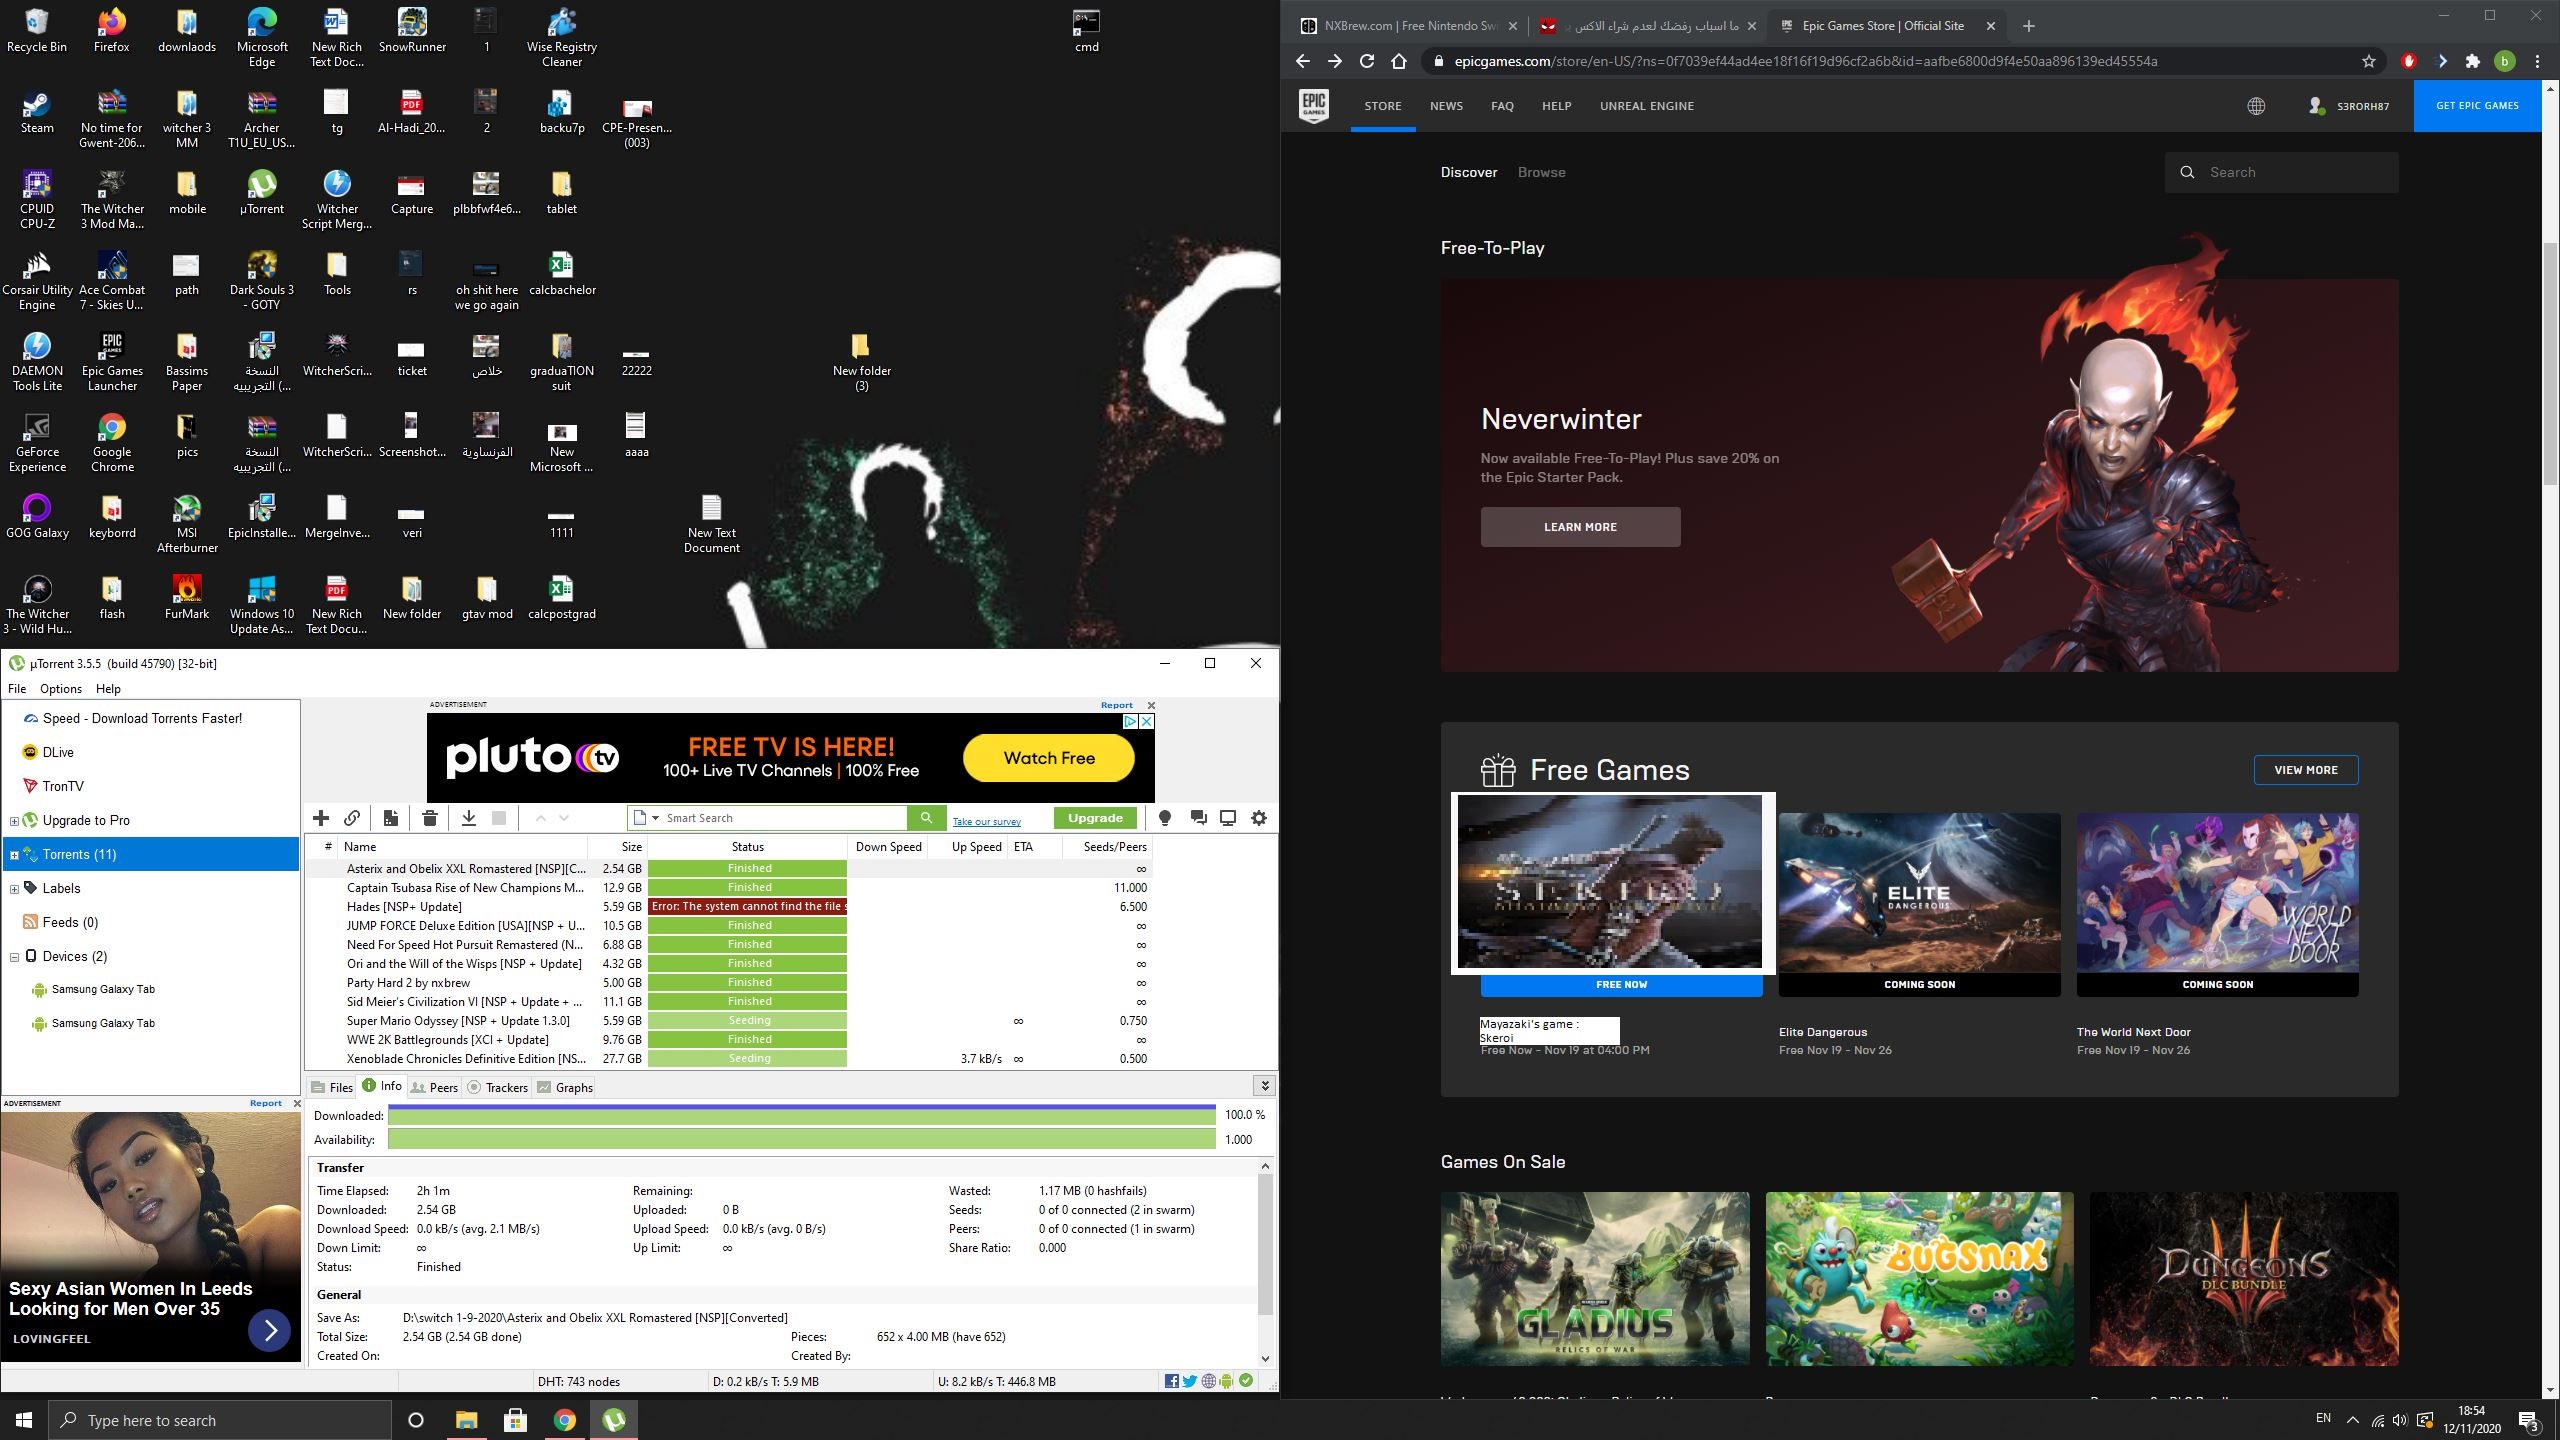Select the MSI Afterburner desktop icon
2560x1440 pixels.
(x=187, y=524)
